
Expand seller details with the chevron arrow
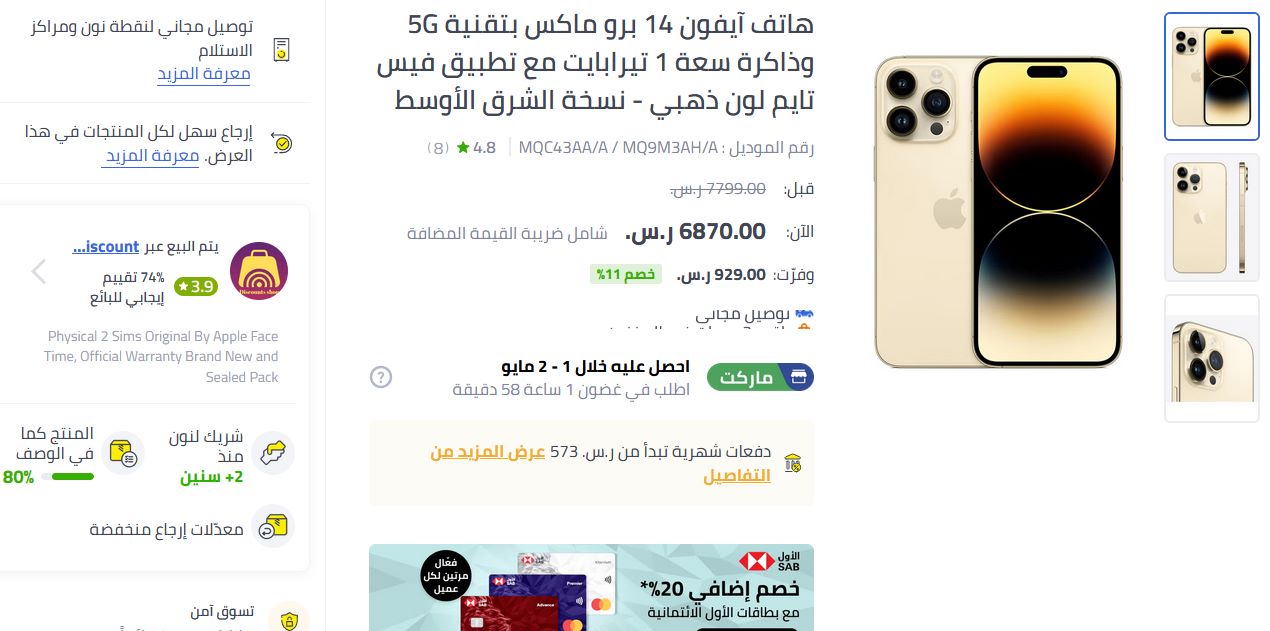coord(39,271)
